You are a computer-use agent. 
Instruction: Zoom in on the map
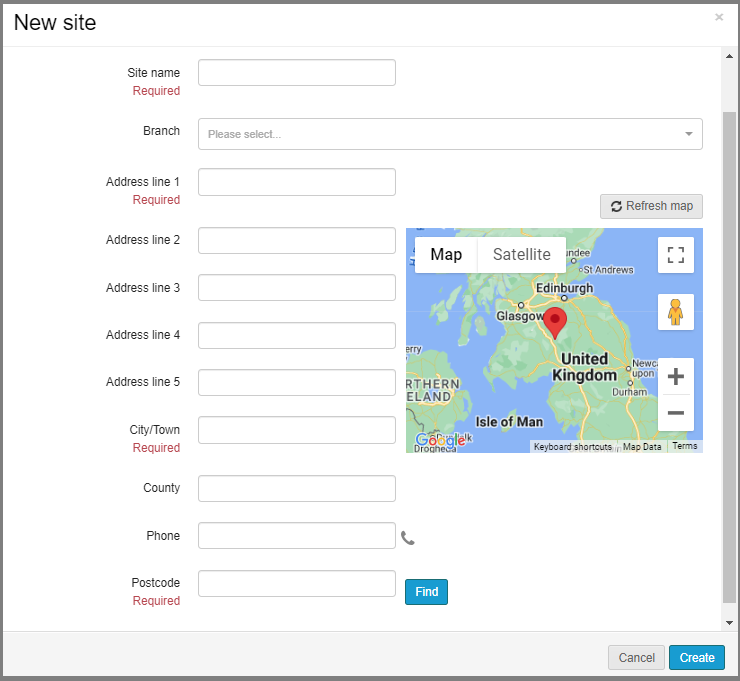676,376
